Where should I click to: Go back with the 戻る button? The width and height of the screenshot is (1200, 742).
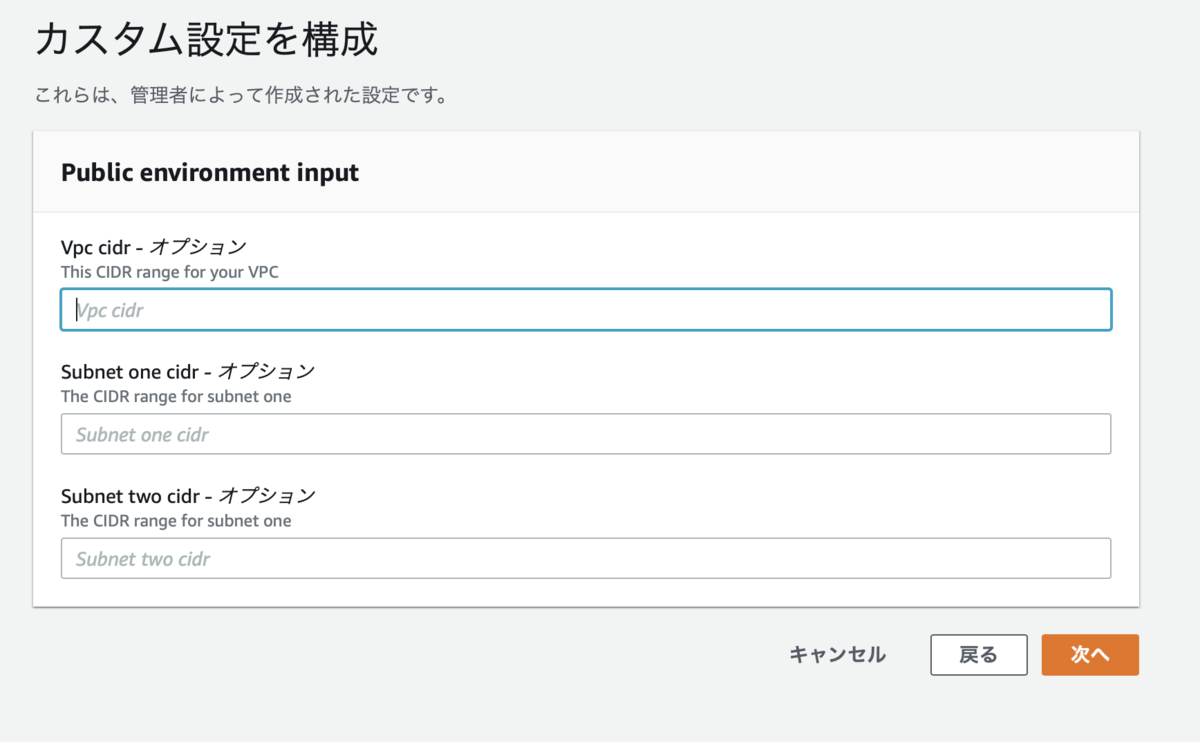(x=978, y=655)
